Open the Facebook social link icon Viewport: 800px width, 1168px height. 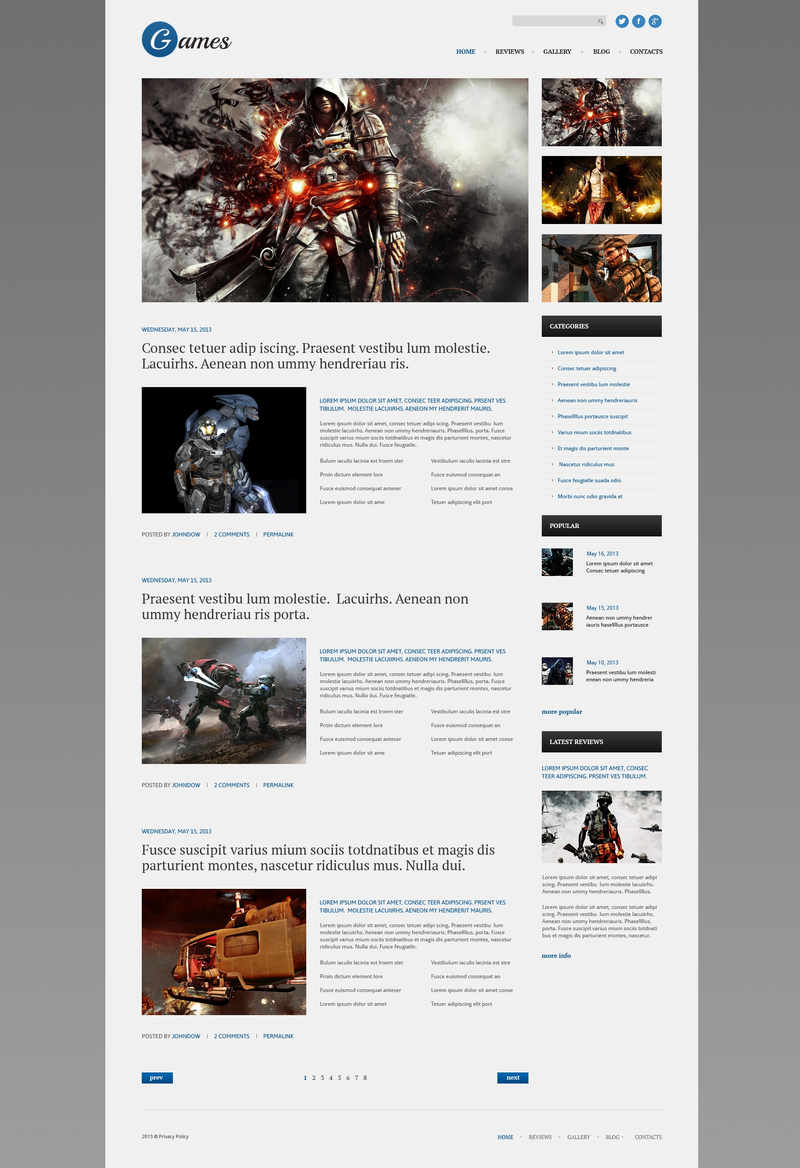click(x=638, y=21)
